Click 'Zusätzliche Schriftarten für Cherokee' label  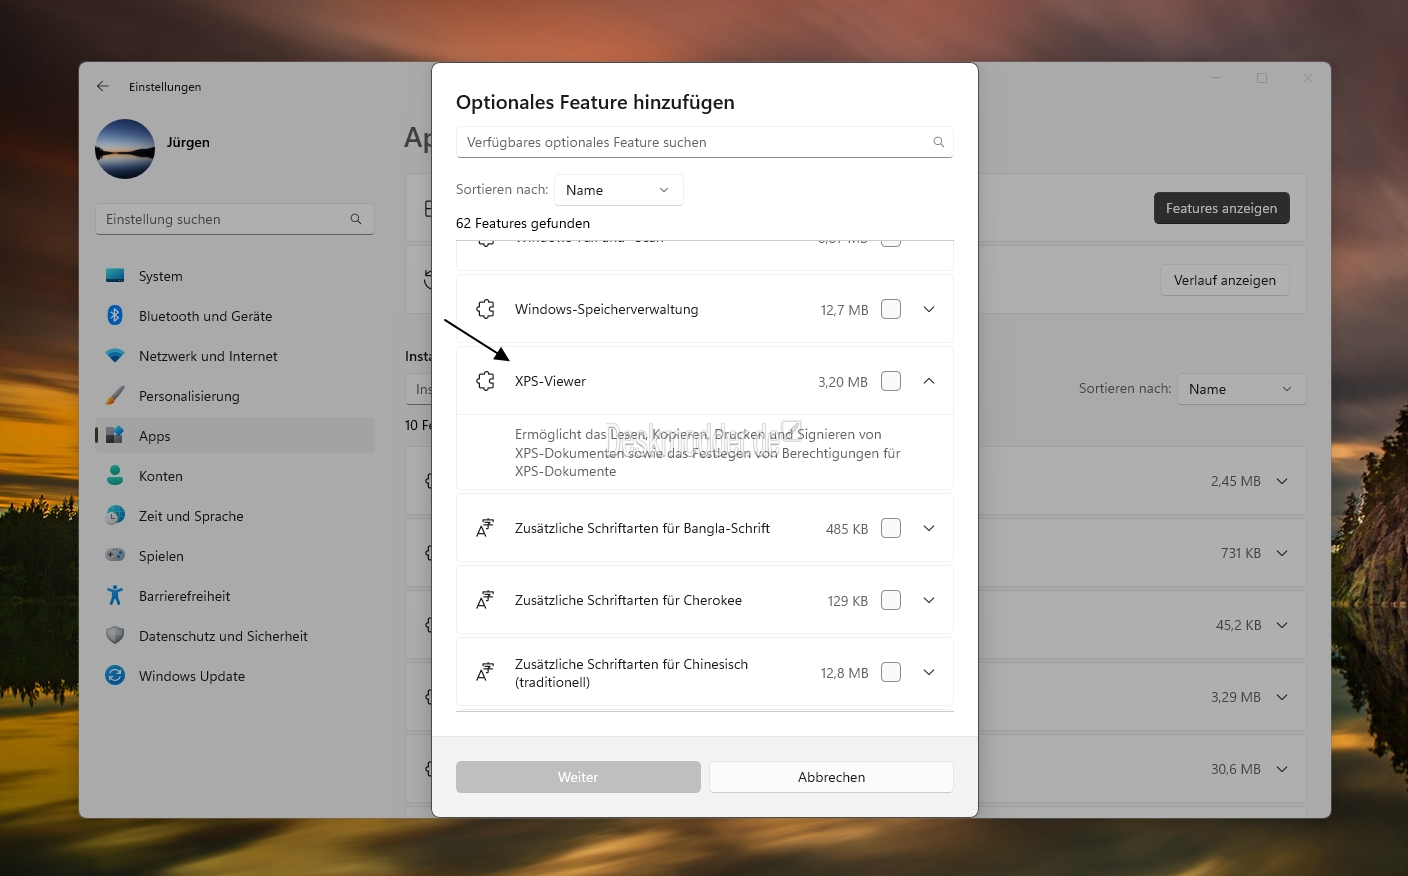tap(628, 600)
